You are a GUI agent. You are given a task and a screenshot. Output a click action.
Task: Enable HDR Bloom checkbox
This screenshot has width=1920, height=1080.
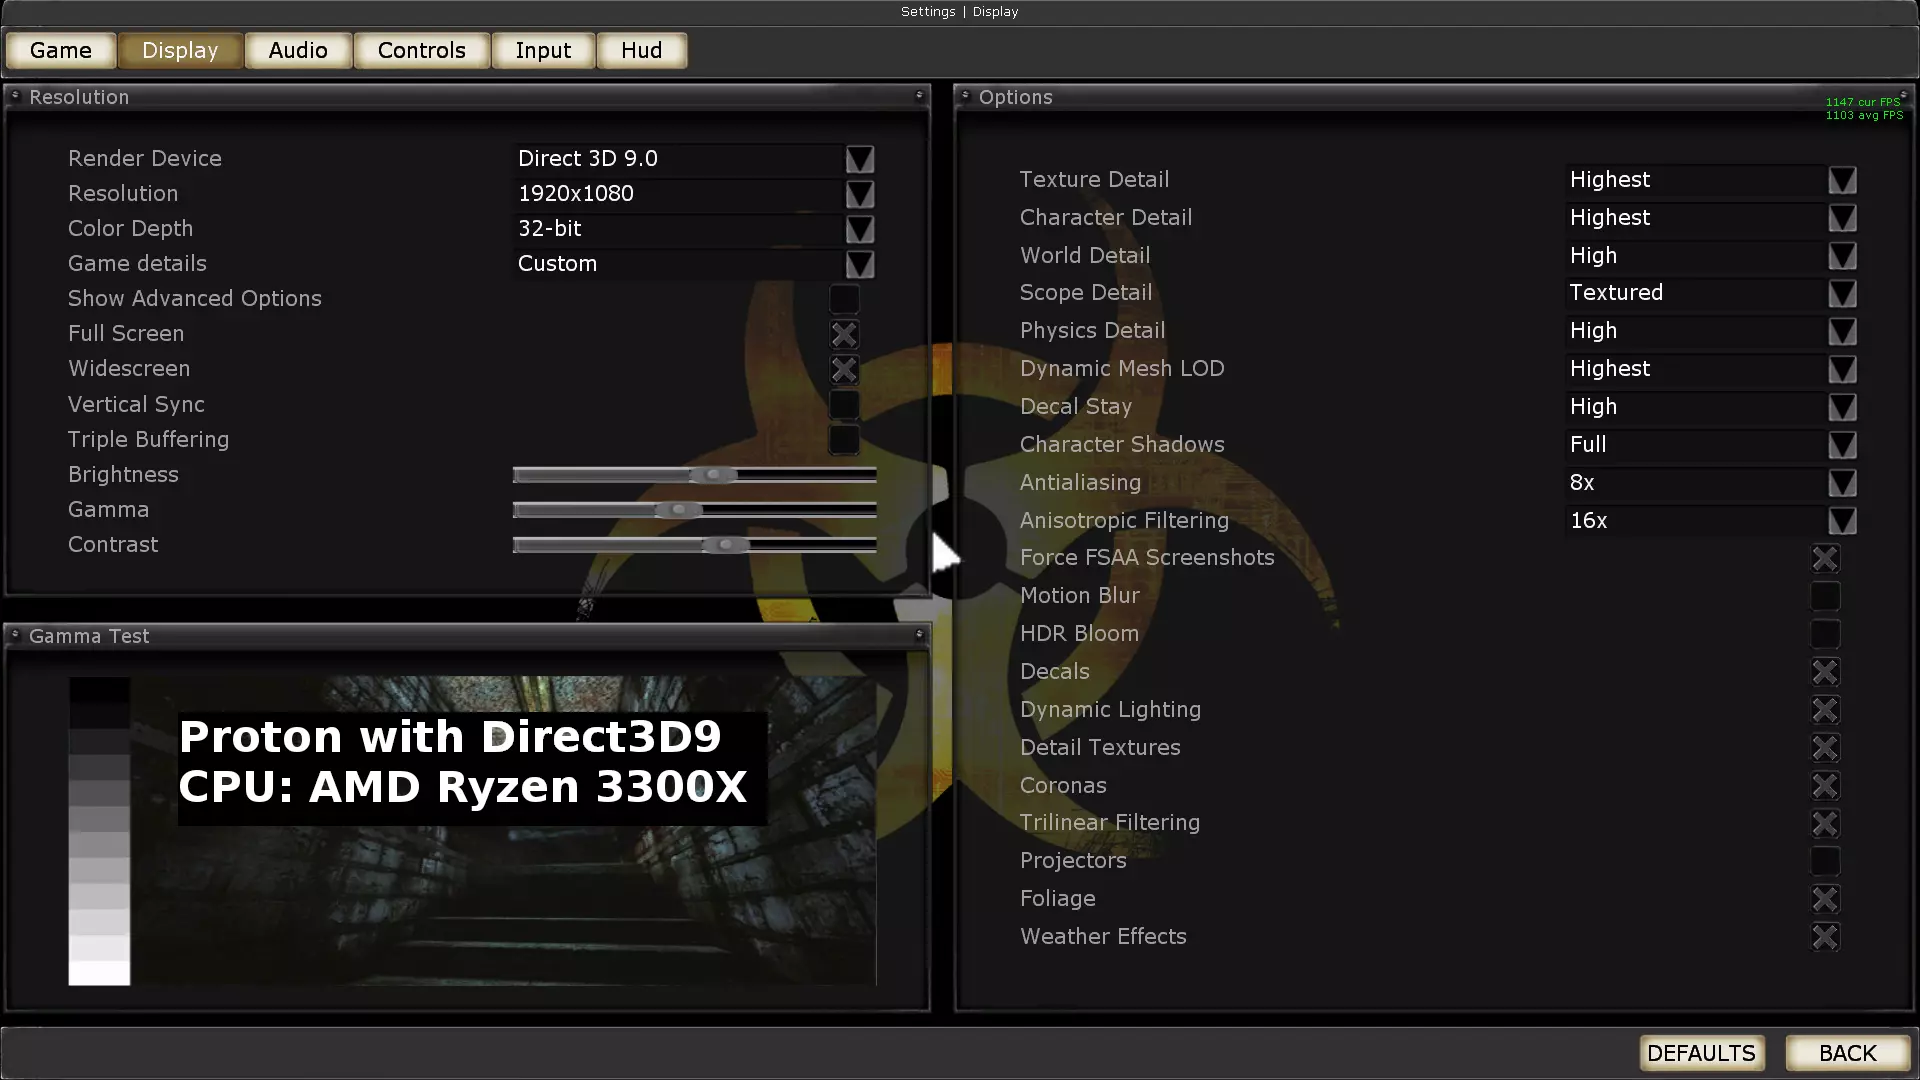(x=1825, y=634)
